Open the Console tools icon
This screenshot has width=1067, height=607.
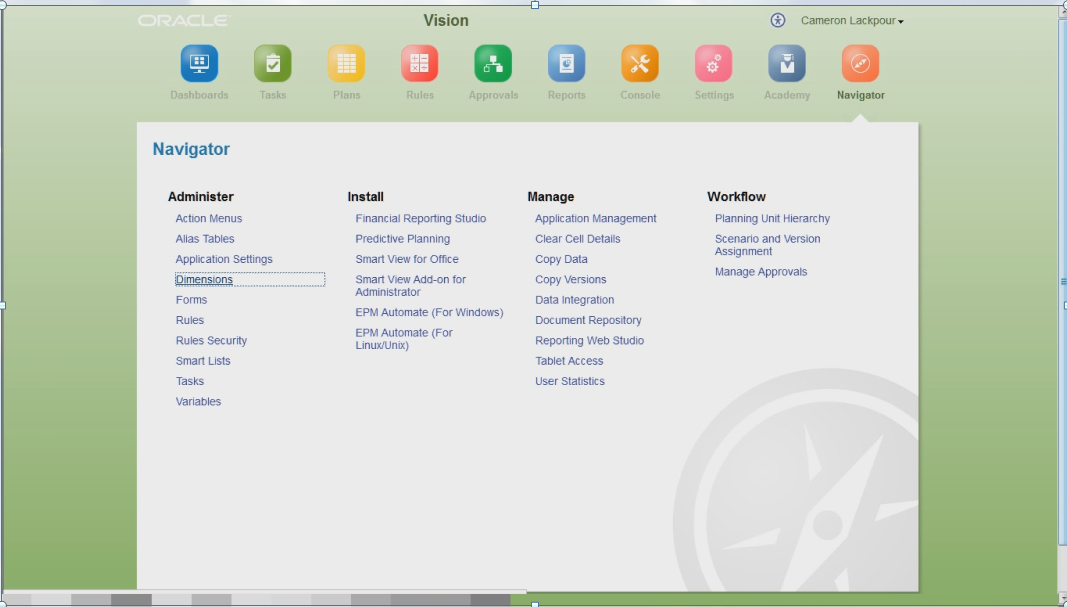tap(640, 63)
